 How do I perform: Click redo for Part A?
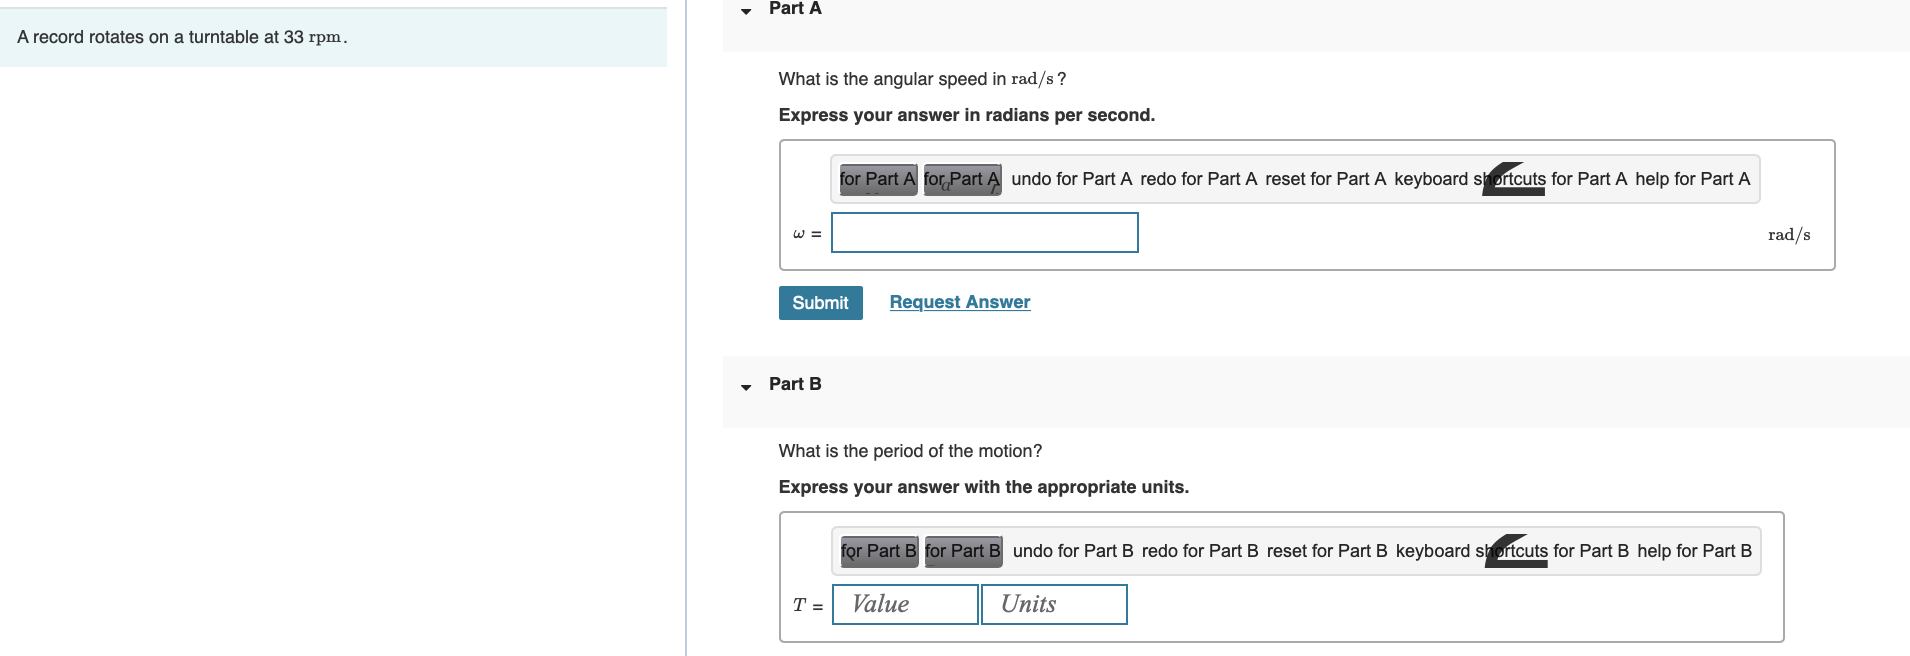coord(1198,180)
